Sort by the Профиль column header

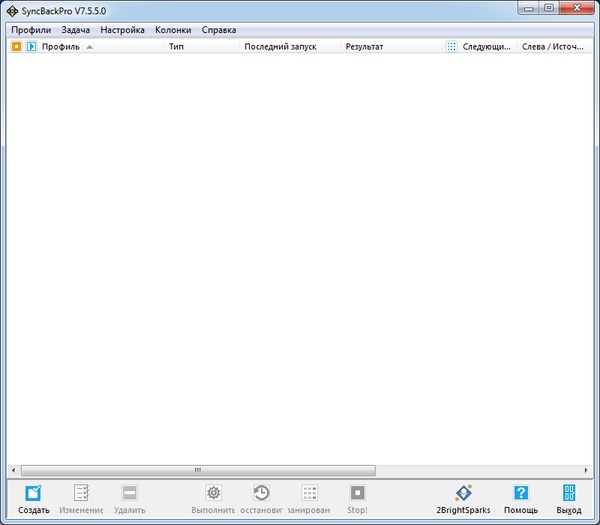[x=60, y=46]
